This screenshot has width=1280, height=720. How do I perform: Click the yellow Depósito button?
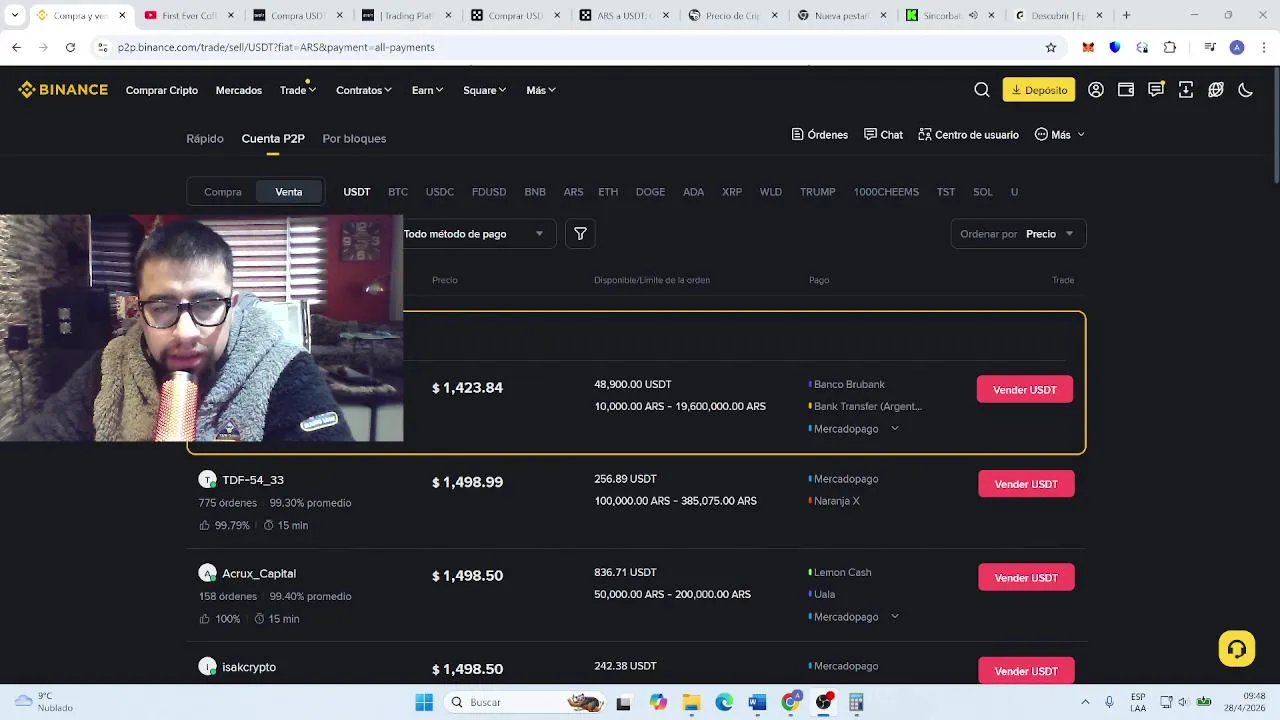click(1039, 90)
